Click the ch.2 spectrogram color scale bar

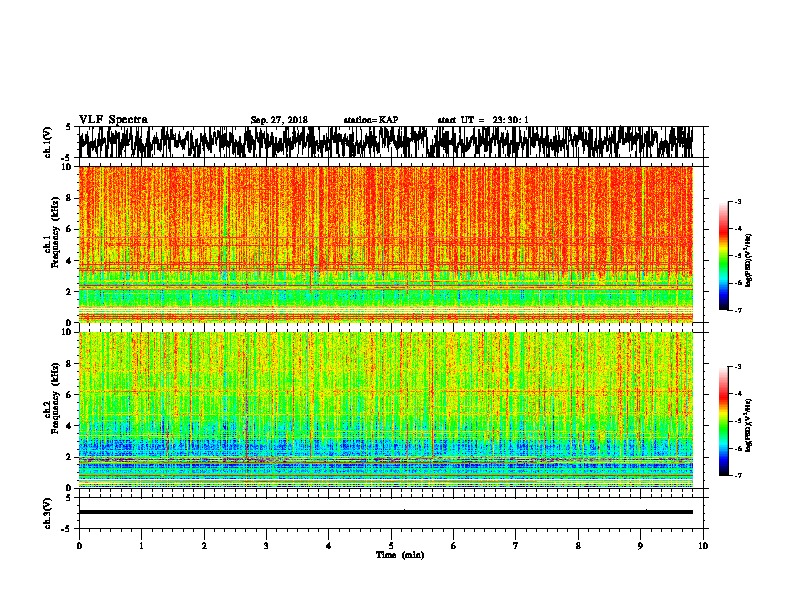pyautogui.click(x=724, y=421)
